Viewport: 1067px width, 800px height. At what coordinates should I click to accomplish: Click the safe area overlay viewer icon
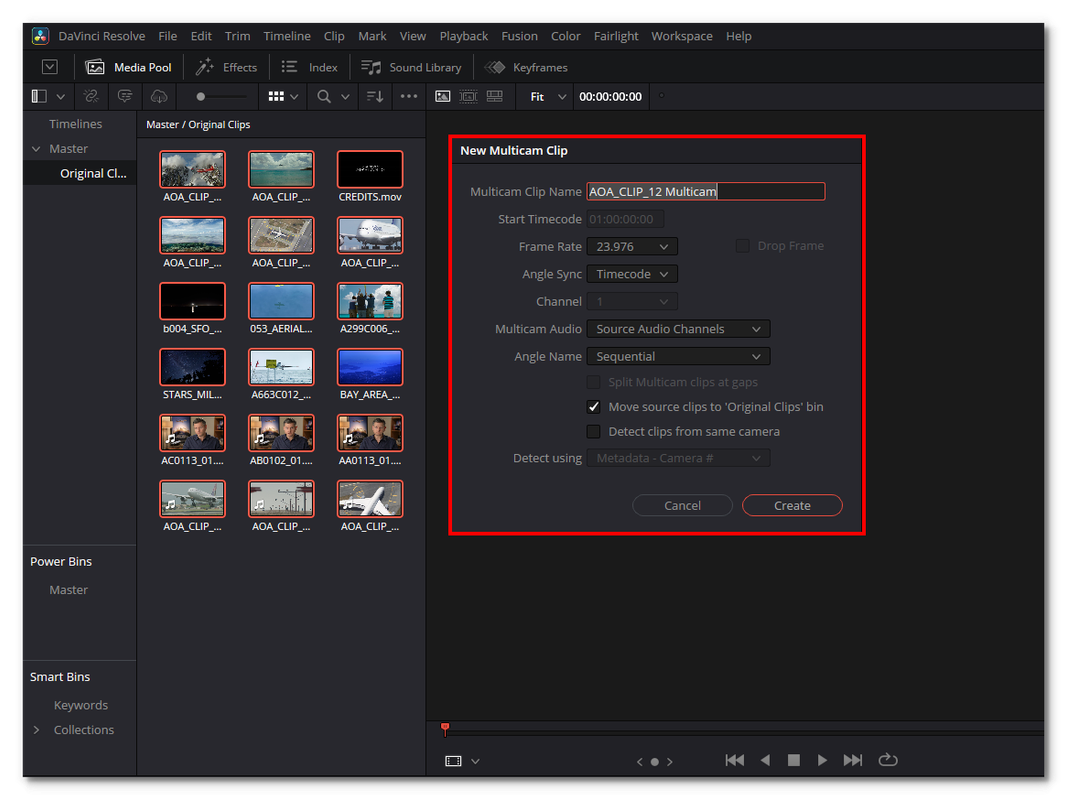[x=468, y=97]
